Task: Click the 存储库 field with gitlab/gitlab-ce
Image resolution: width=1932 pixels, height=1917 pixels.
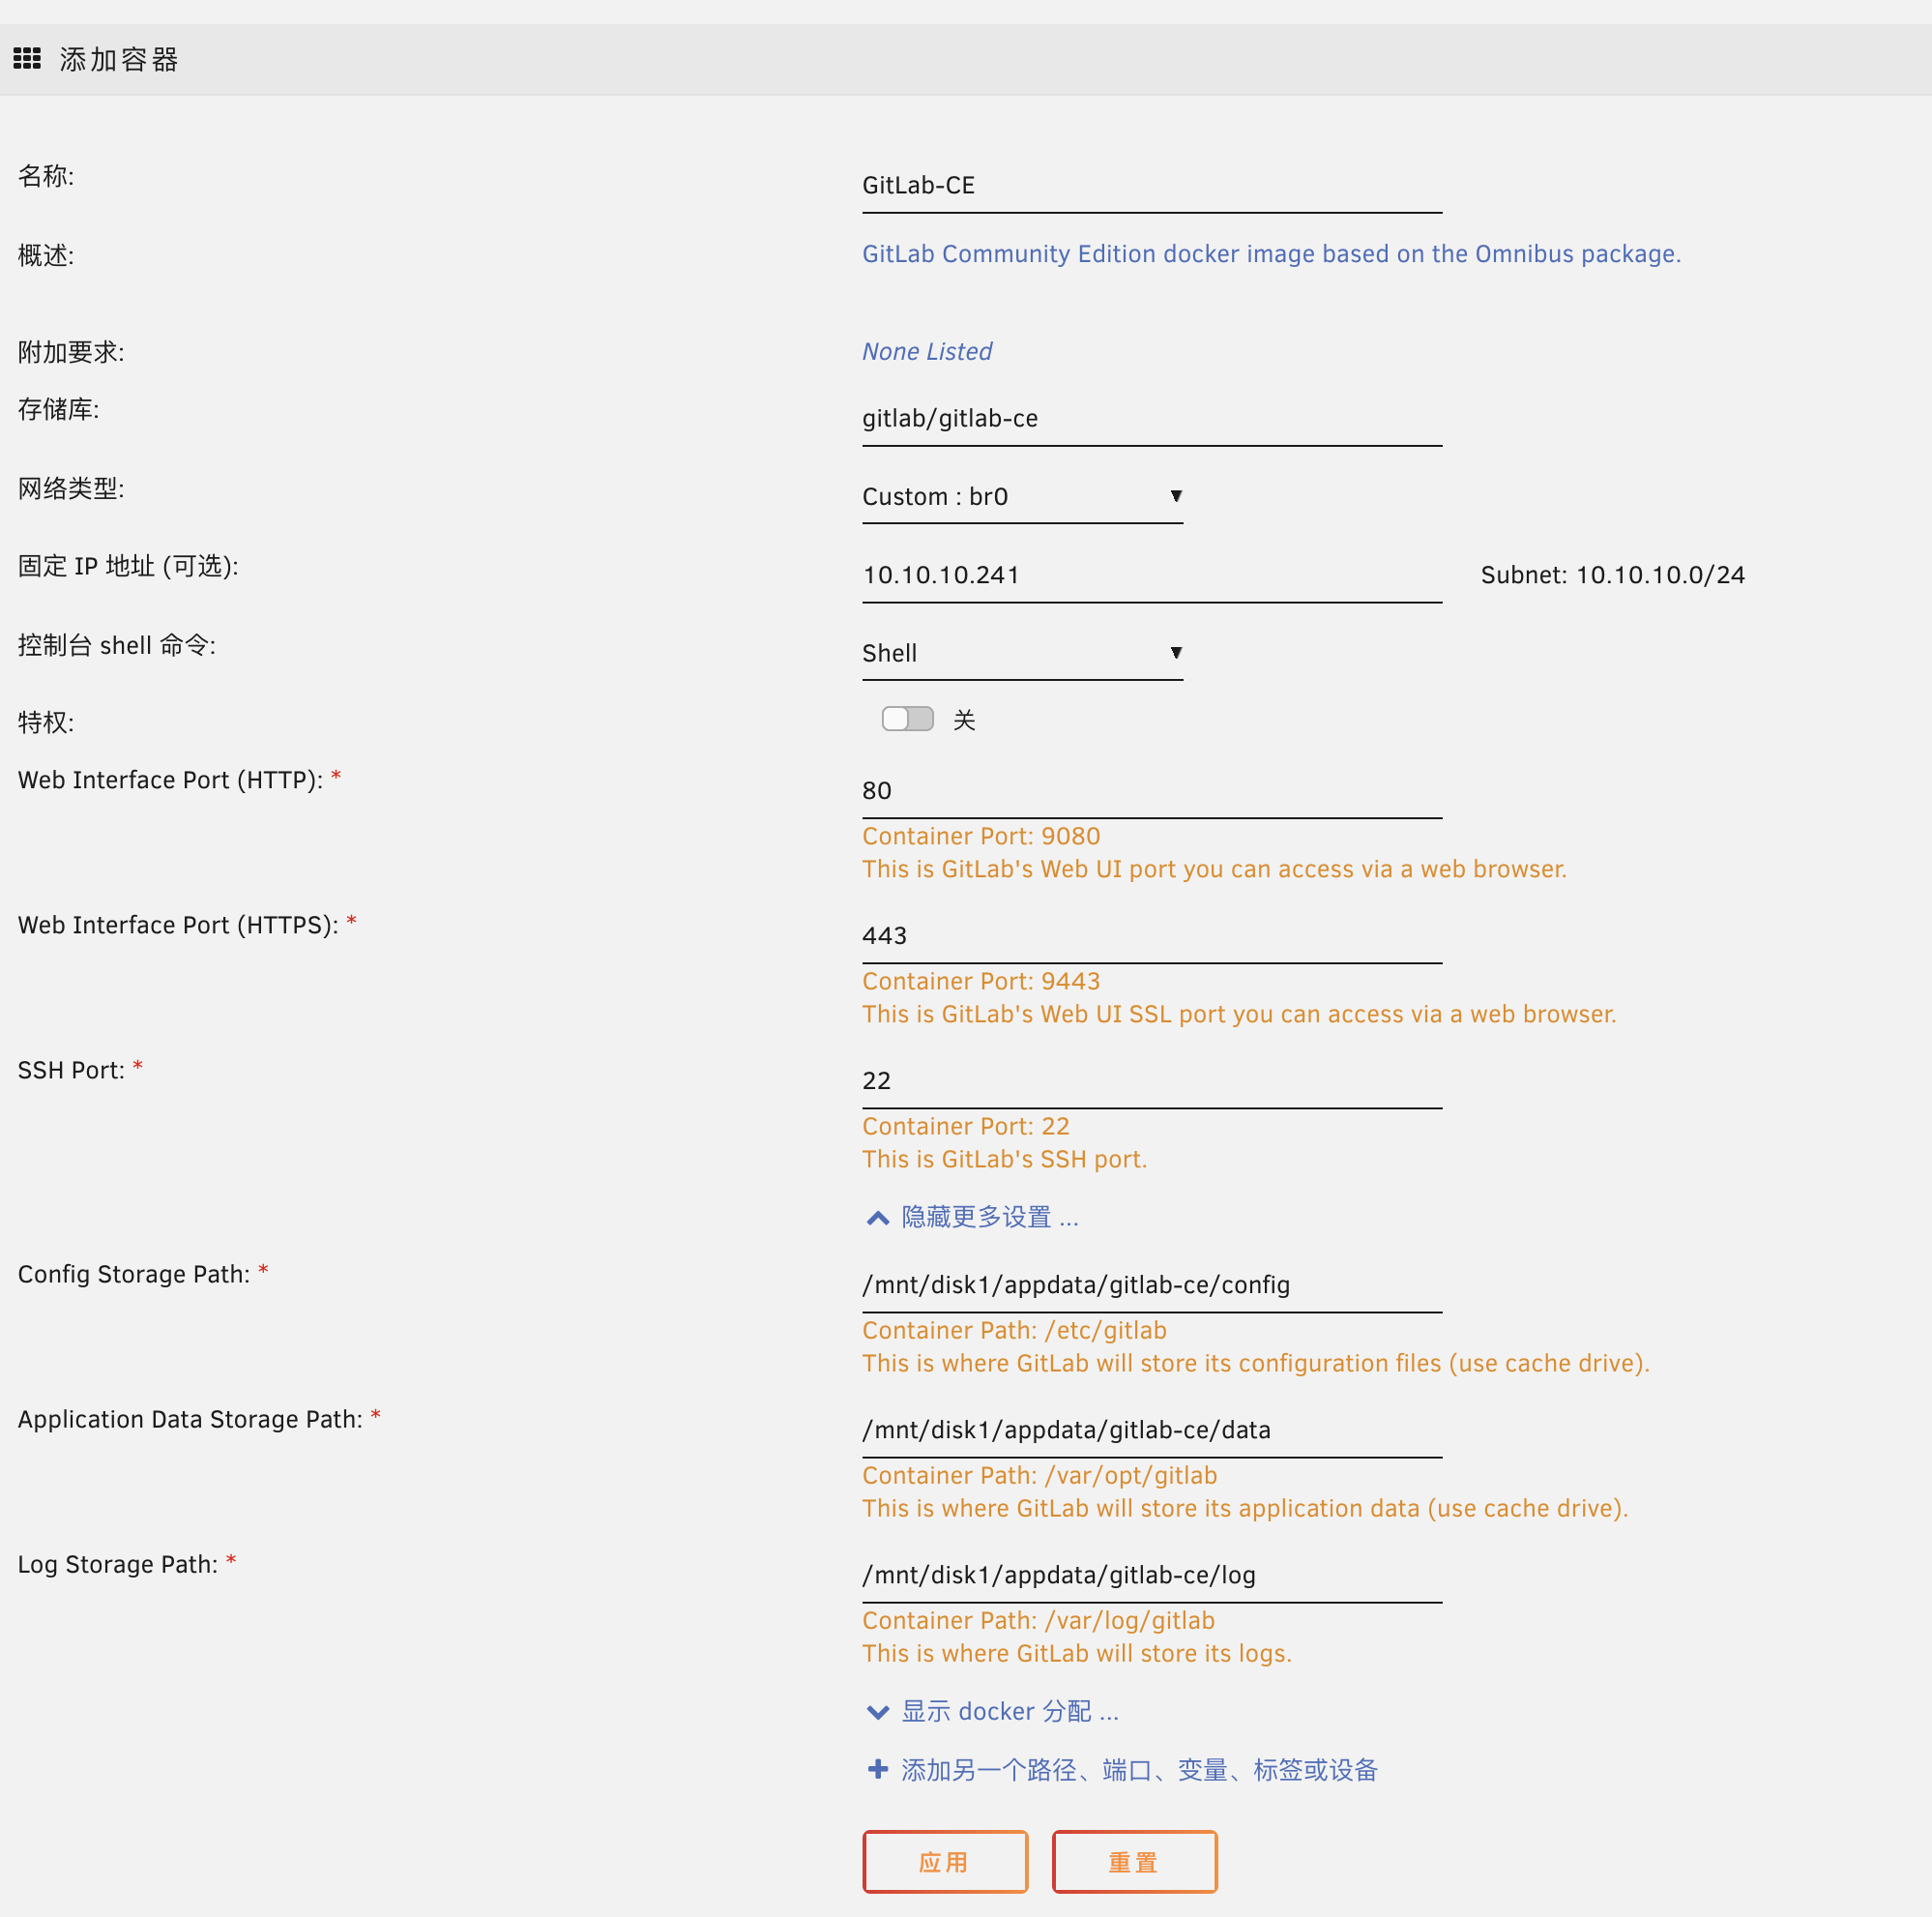Action: pos(1152,419)
